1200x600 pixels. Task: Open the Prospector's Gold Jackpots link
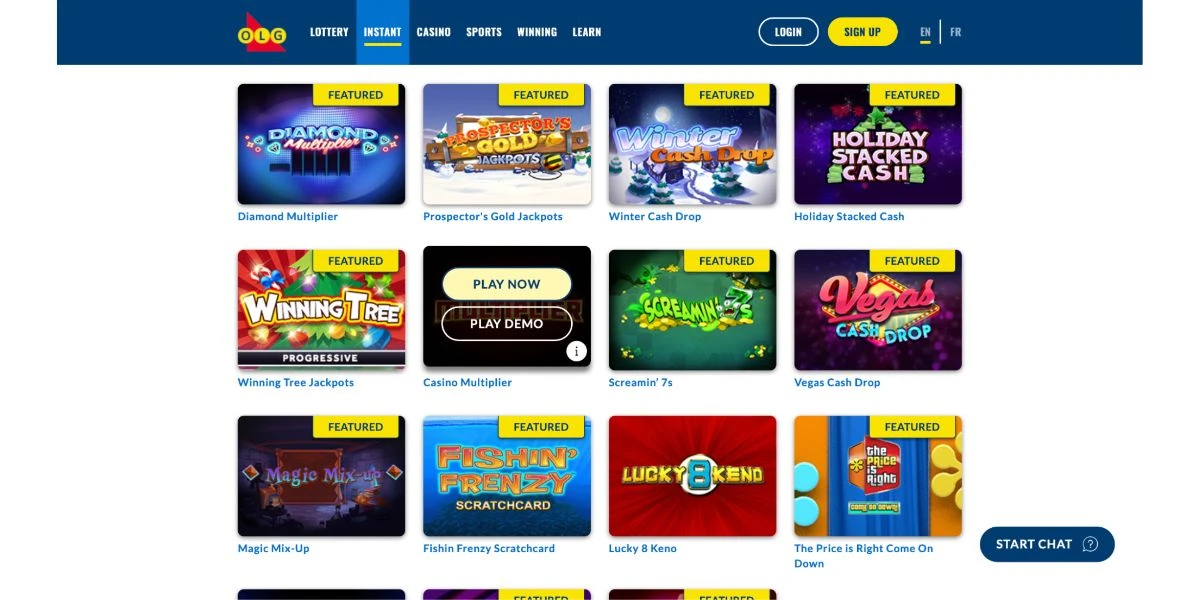[493, 216]
